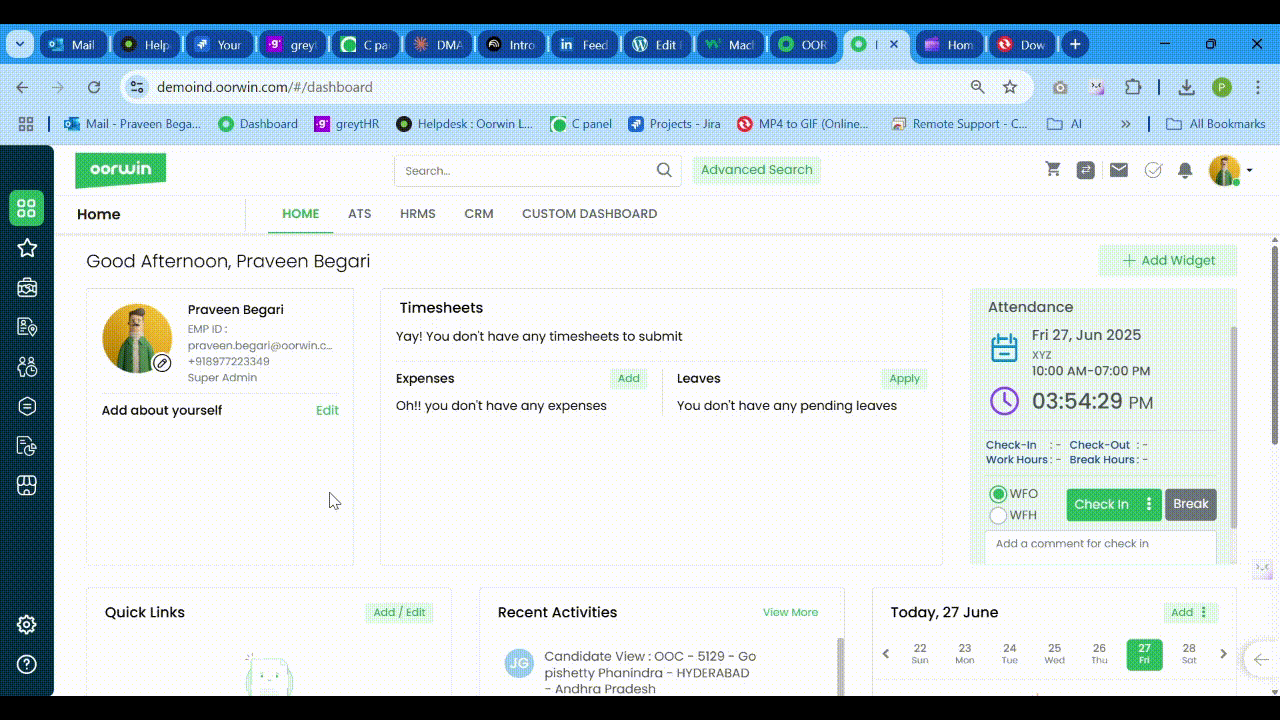
Task: Click the attendance calendar icon
Action: pyautogui.click(x=1004, y=347)
